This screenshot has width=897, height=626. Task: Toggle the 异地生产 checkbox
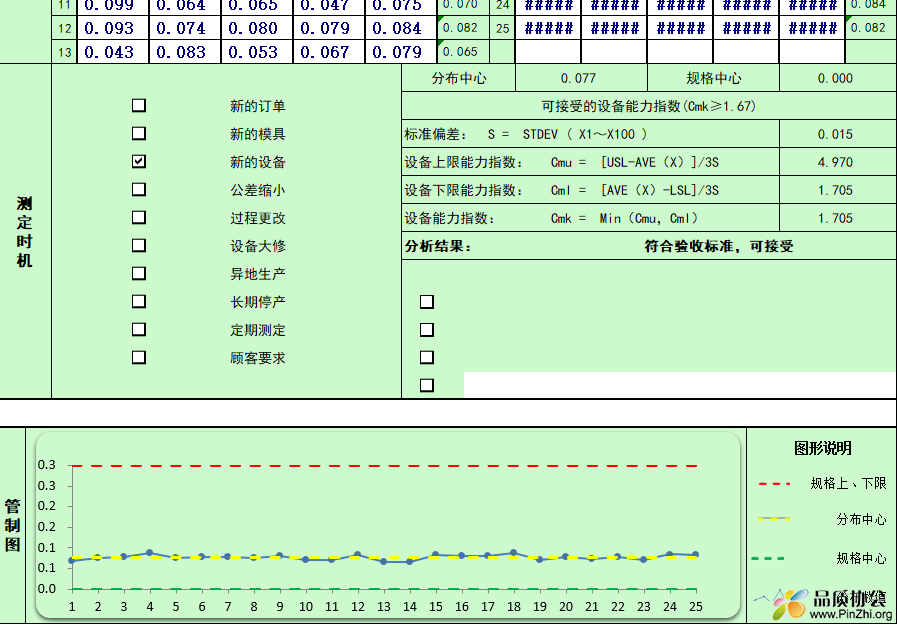(138, 274)
